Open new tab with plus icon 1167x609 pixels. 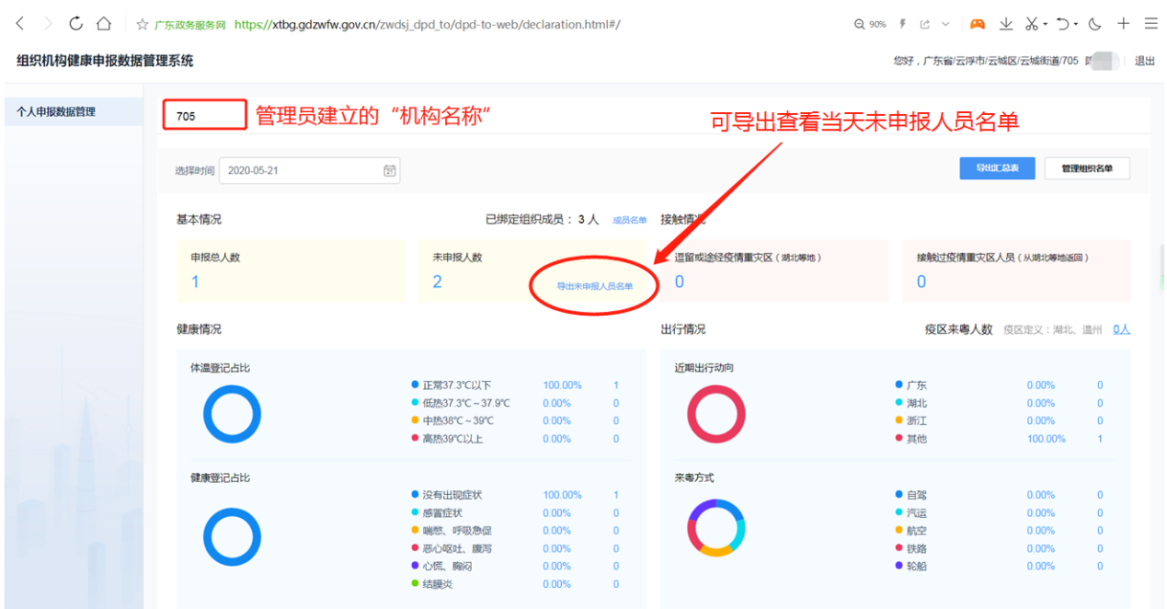(1123, 24)
